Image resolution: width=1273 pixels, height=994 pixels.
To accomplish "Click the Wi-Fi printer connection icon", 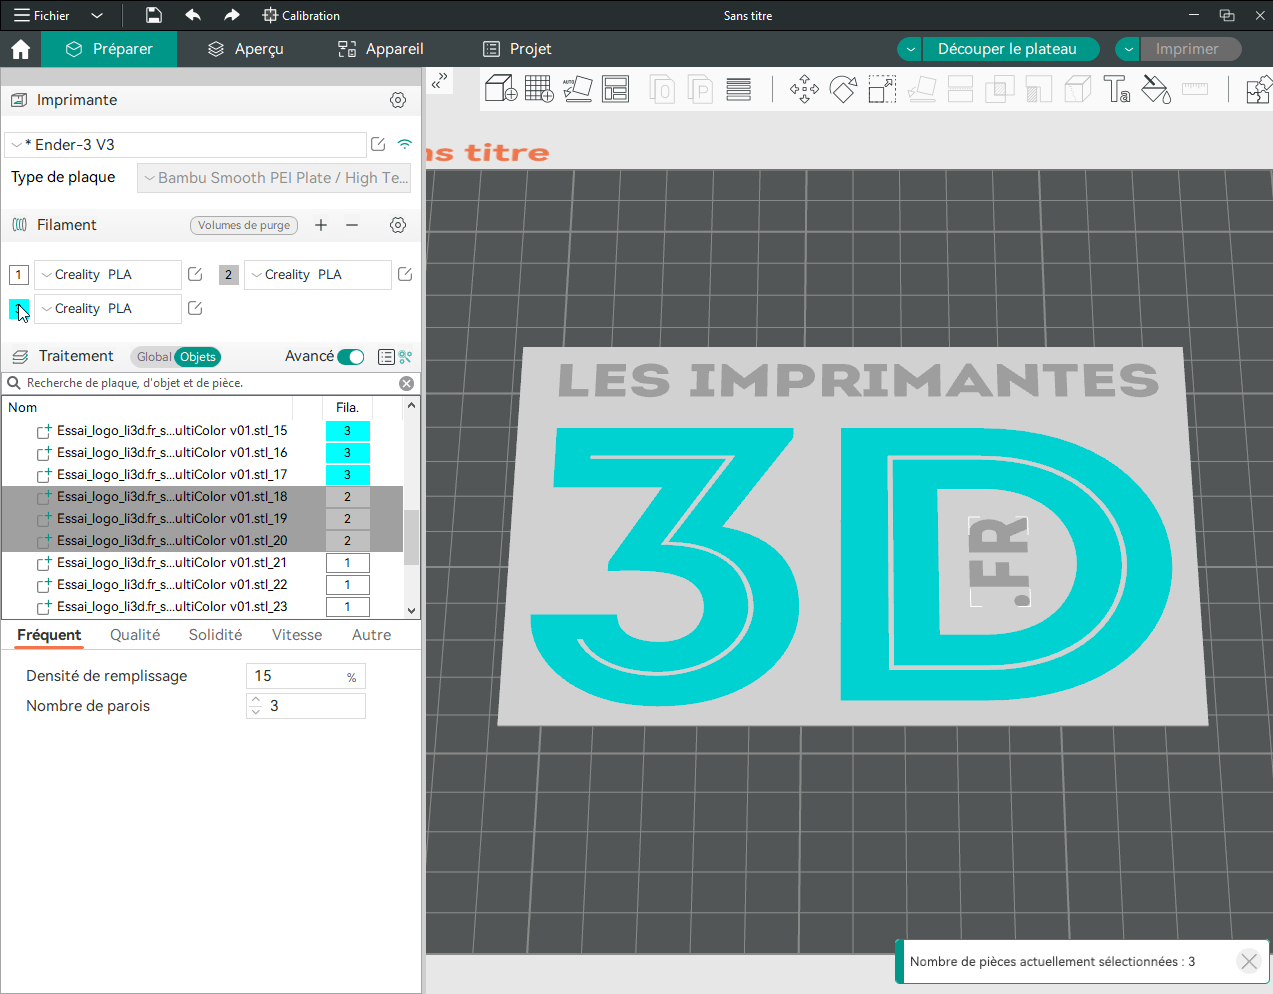I will [x=404, y=144].
